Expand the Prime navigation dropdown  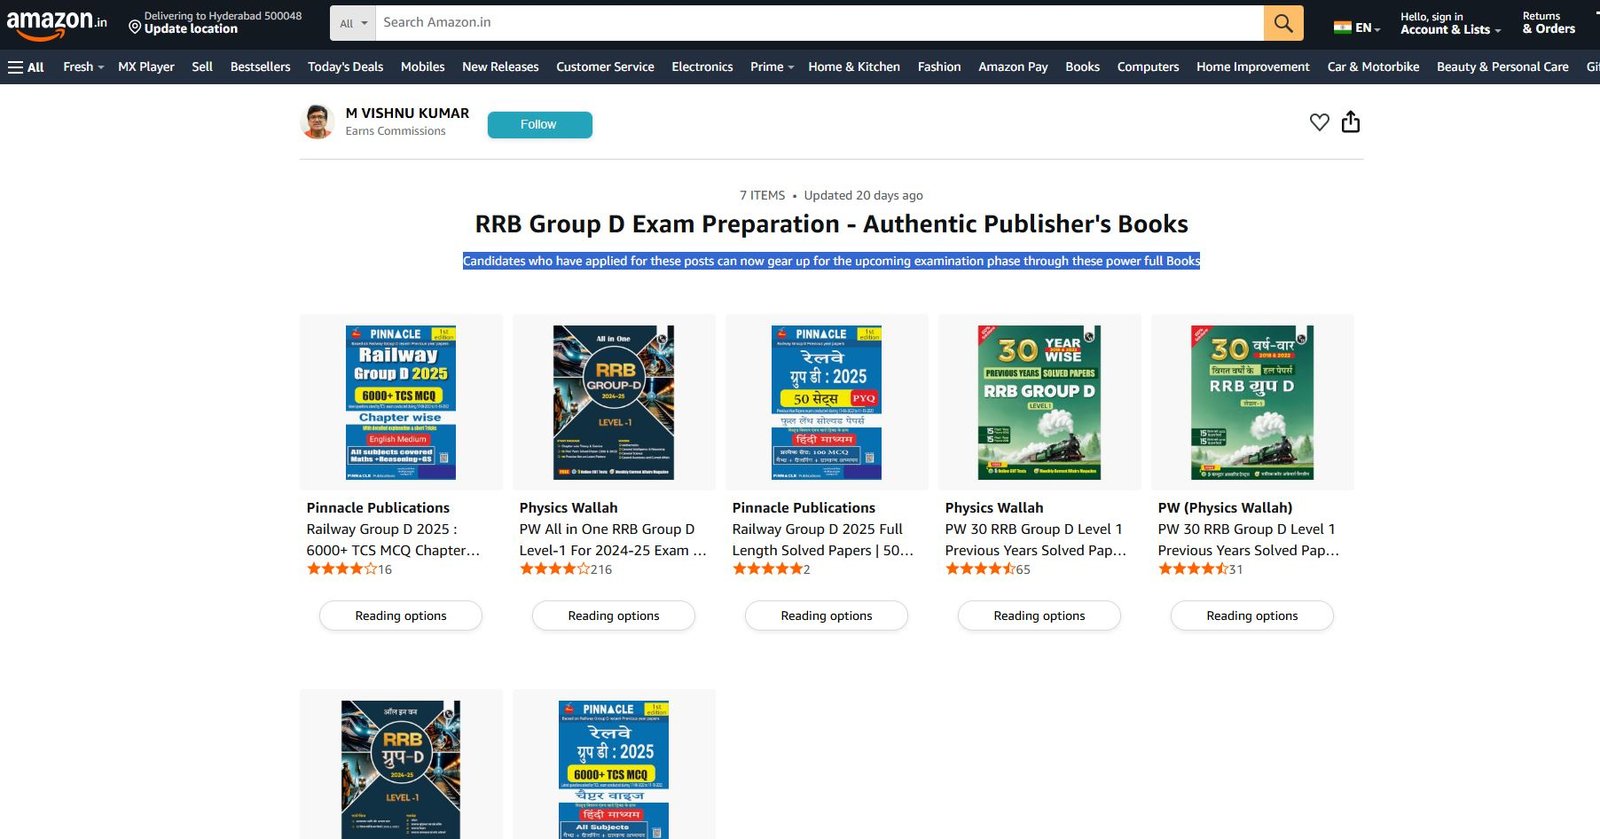point(771,67)
